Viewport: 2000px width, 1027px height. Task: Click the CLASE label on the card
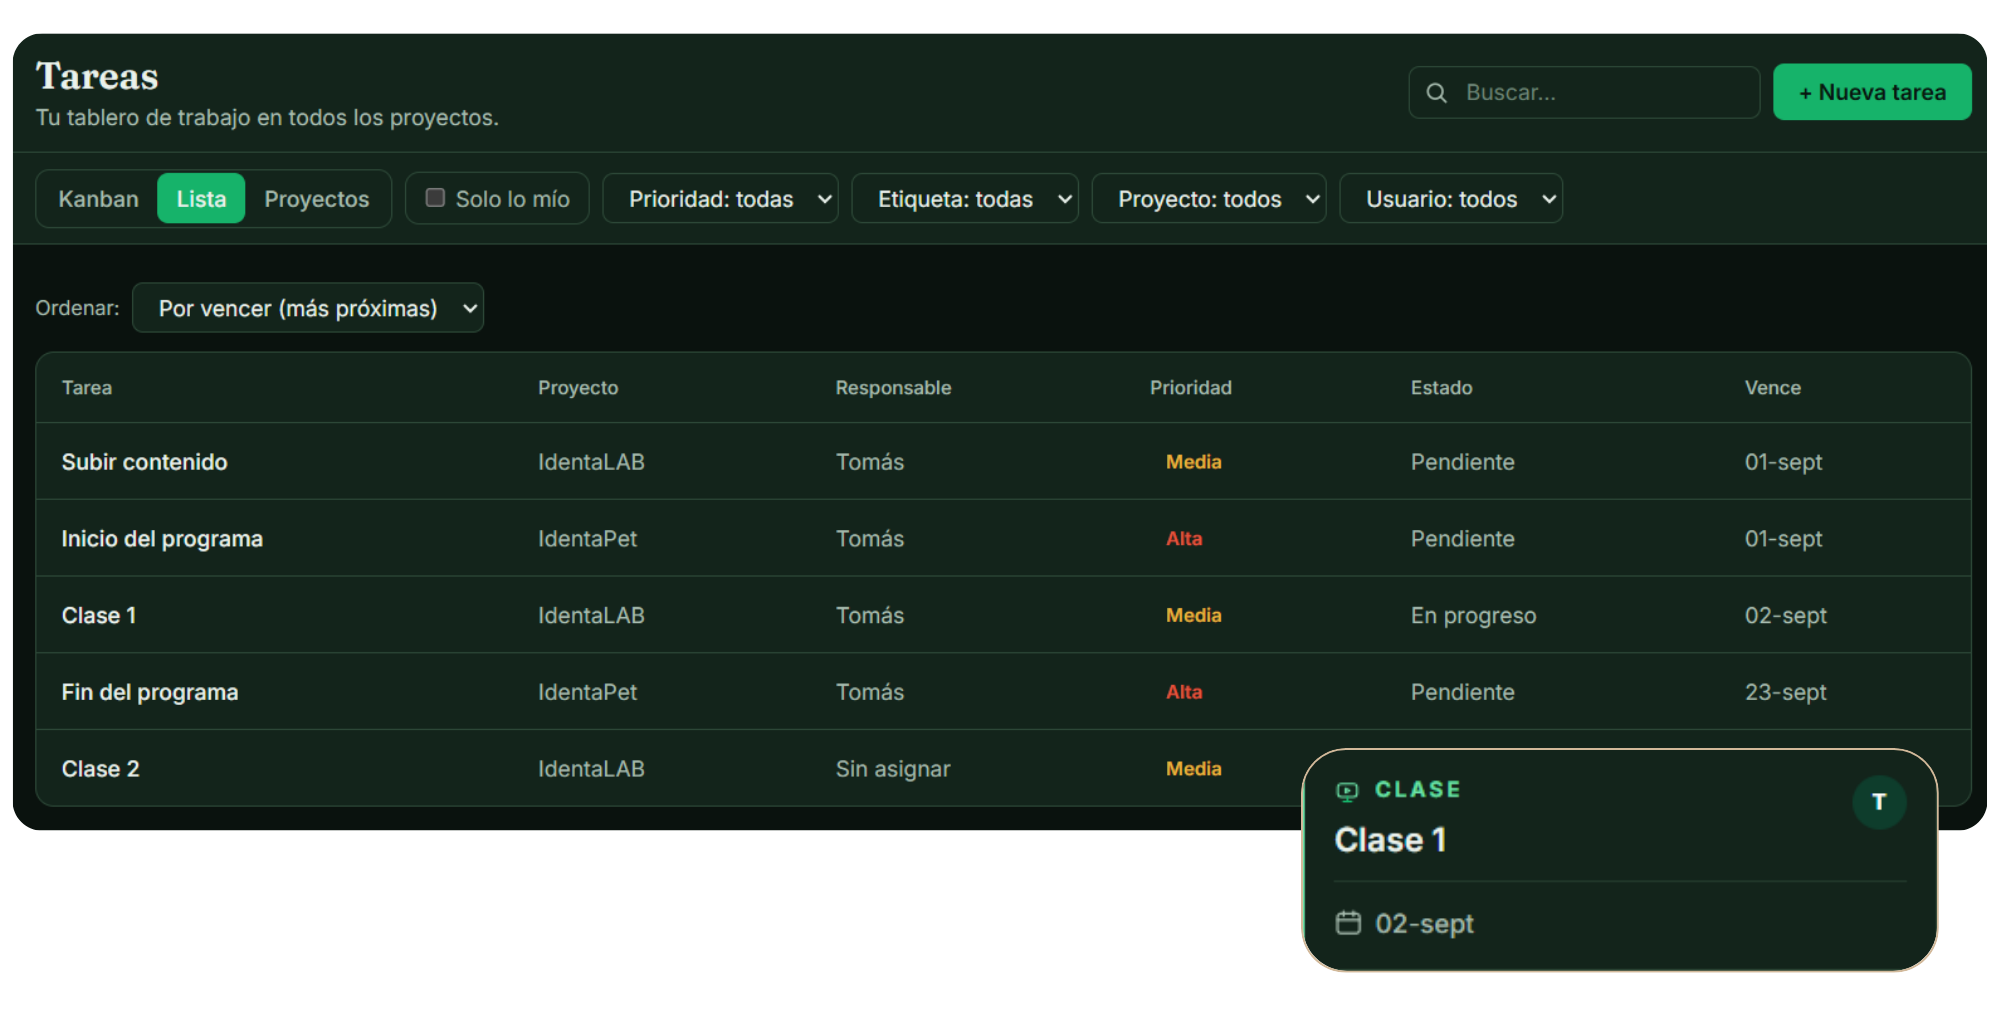[1417, 790]
